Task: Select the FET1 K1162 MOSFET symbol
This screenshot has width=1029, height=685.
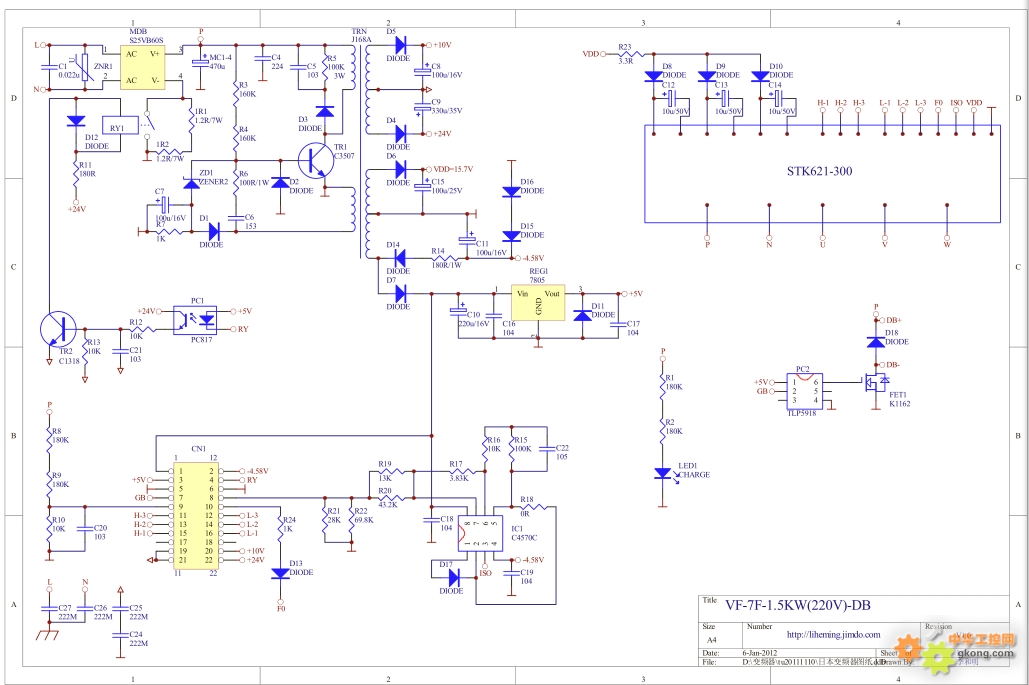Action: pyautogui.click(x=877, y=382)
